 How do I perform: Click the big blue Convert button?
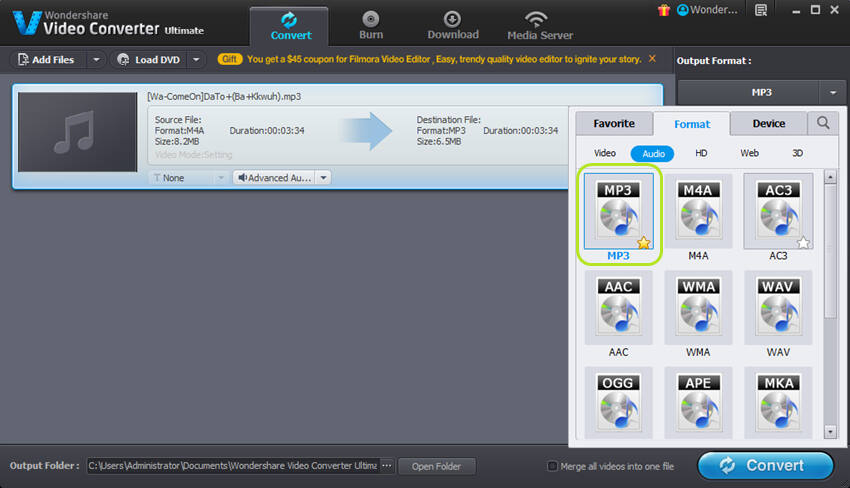tap(765, 466)
